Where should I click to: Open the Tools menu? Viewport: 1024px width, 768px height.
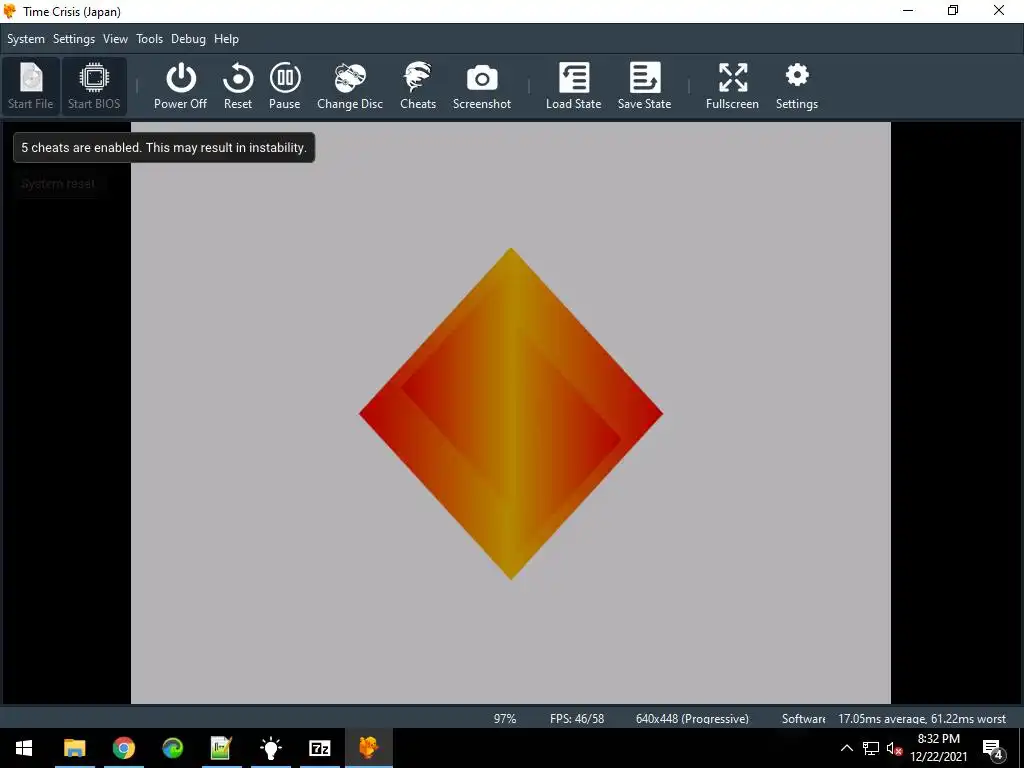(150, 39)
